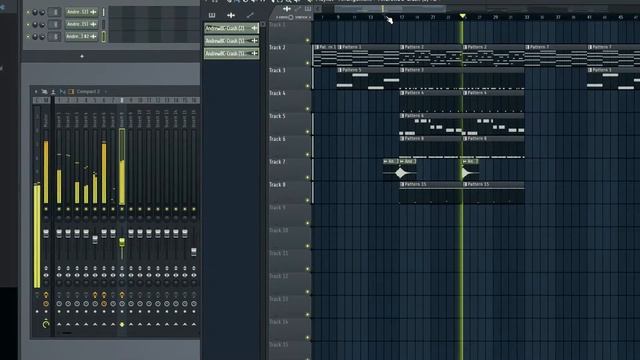The image size is (640, 360).
Task: Click bar 17 on the playlist timeline ruler
Action: click(x=402, y=17)
